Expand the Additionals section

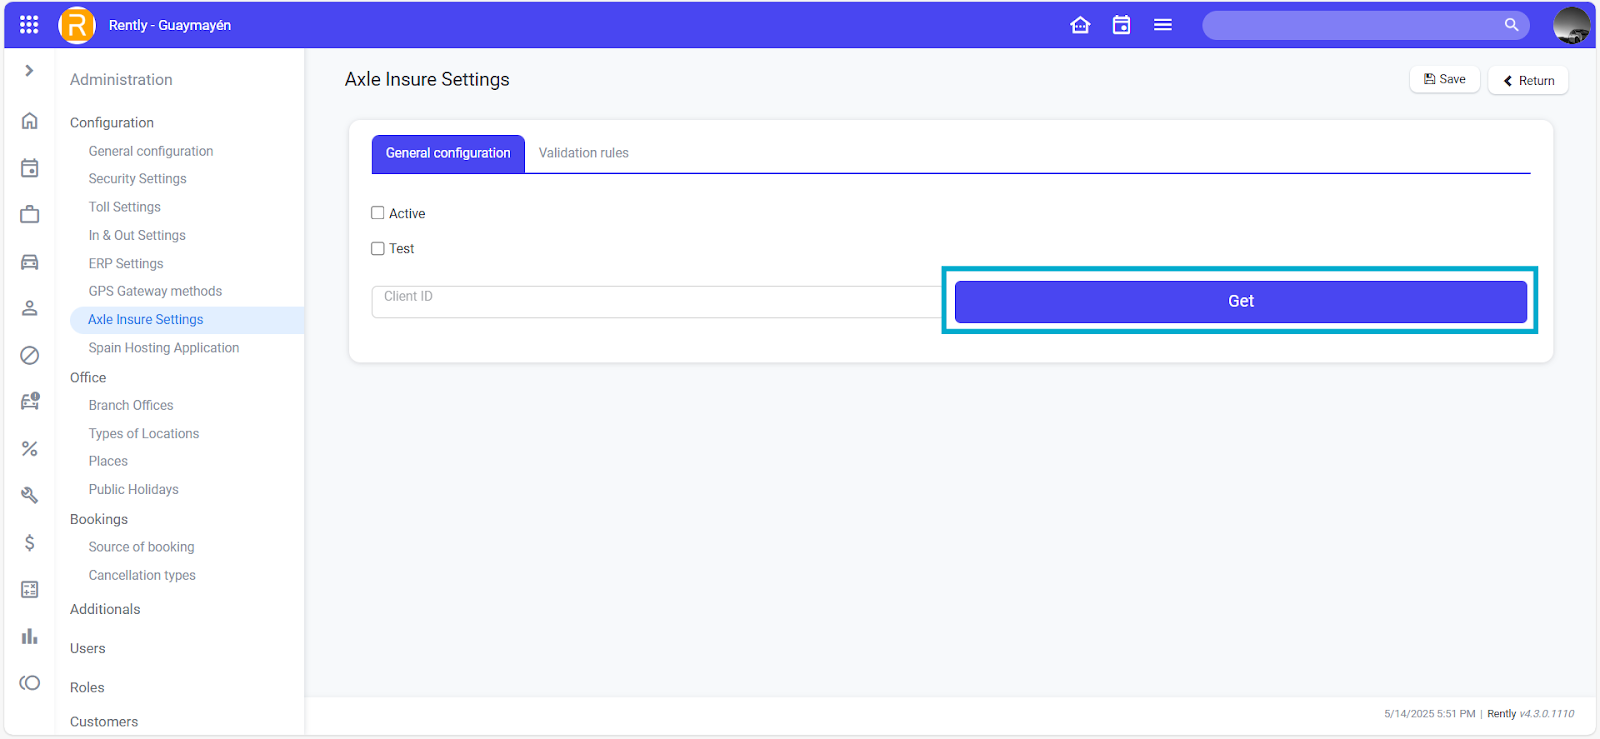tap(105, 609)
